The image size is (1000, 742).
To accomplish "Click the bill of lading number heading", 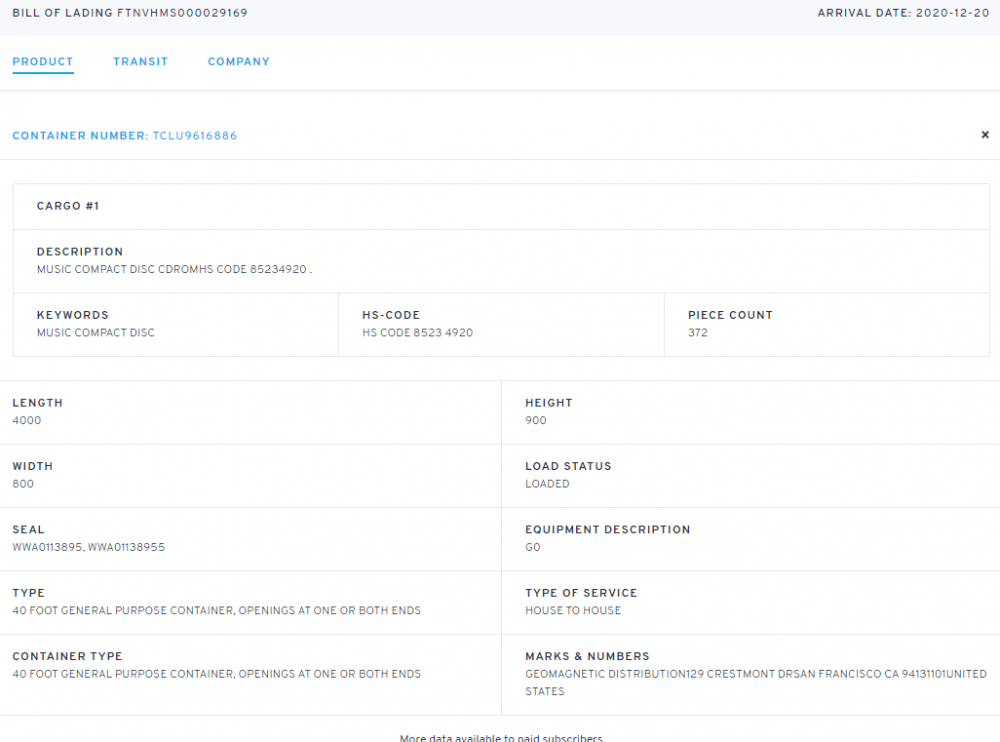I will [130, 13].
